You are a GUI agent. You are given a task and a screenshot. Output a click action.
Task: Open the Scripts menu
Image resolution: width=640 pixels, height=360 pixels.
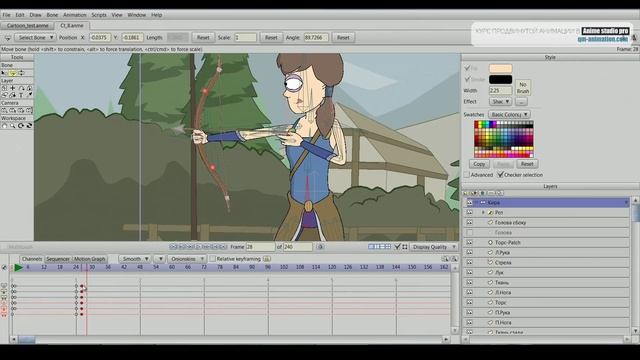tap(99, 15)
